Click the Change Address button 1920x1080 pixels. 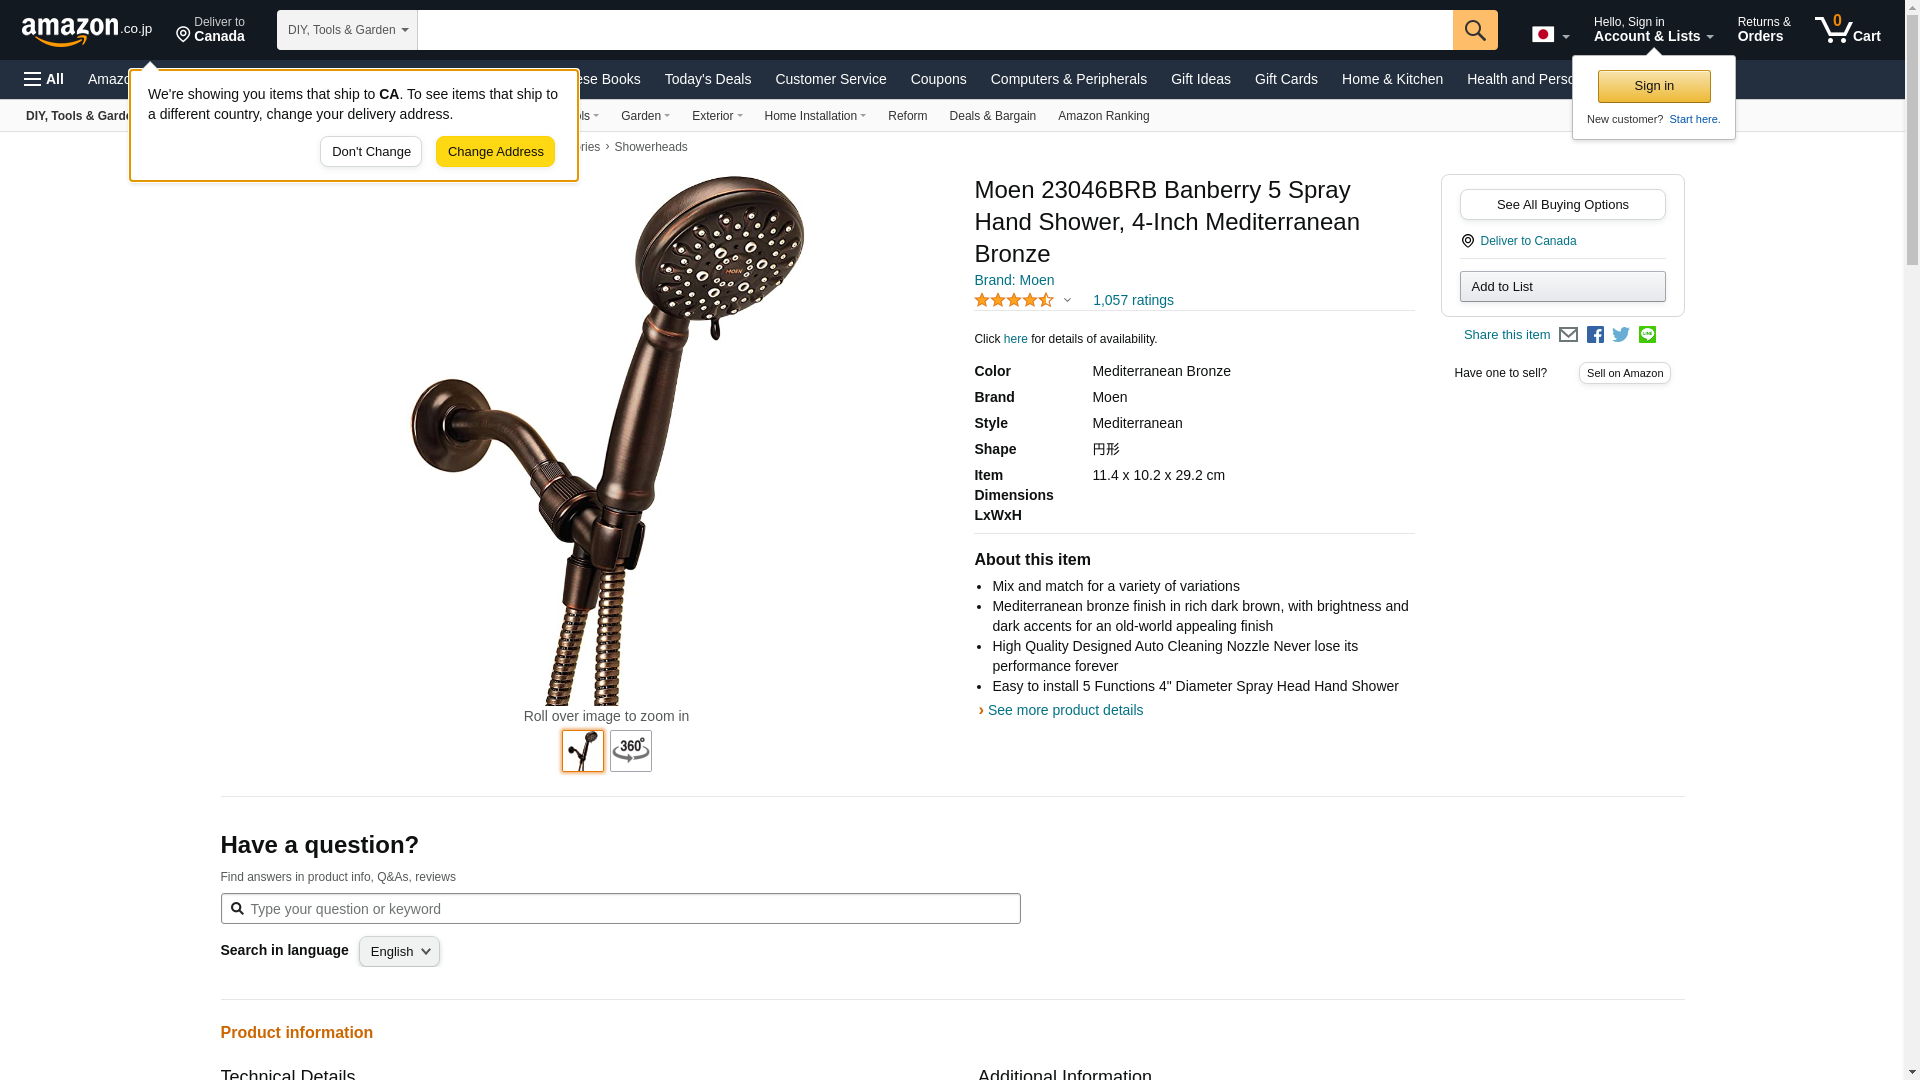coord(495,152)
